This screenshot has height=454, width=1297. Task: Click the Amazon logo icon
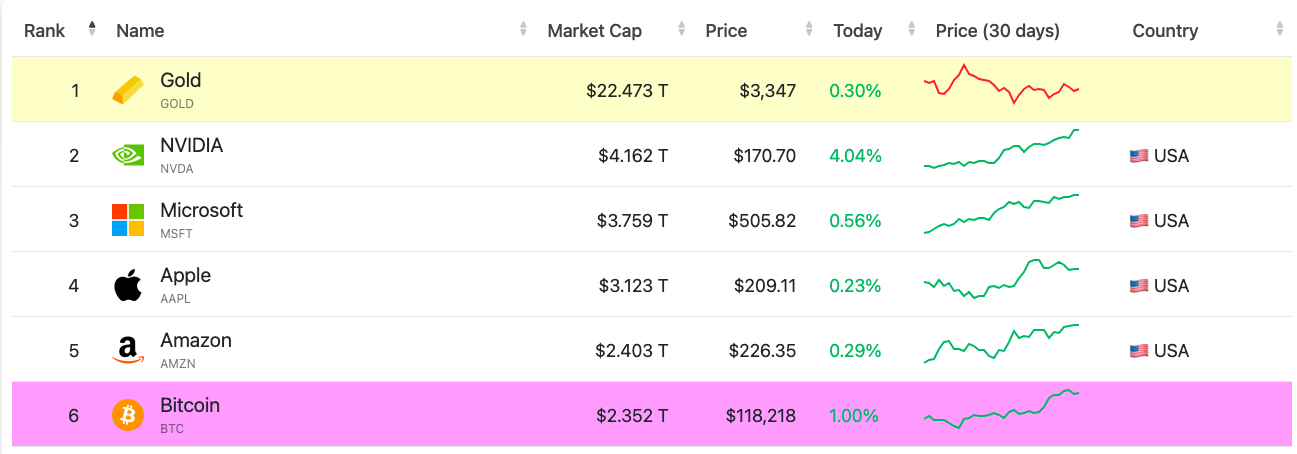coord(127,350)
